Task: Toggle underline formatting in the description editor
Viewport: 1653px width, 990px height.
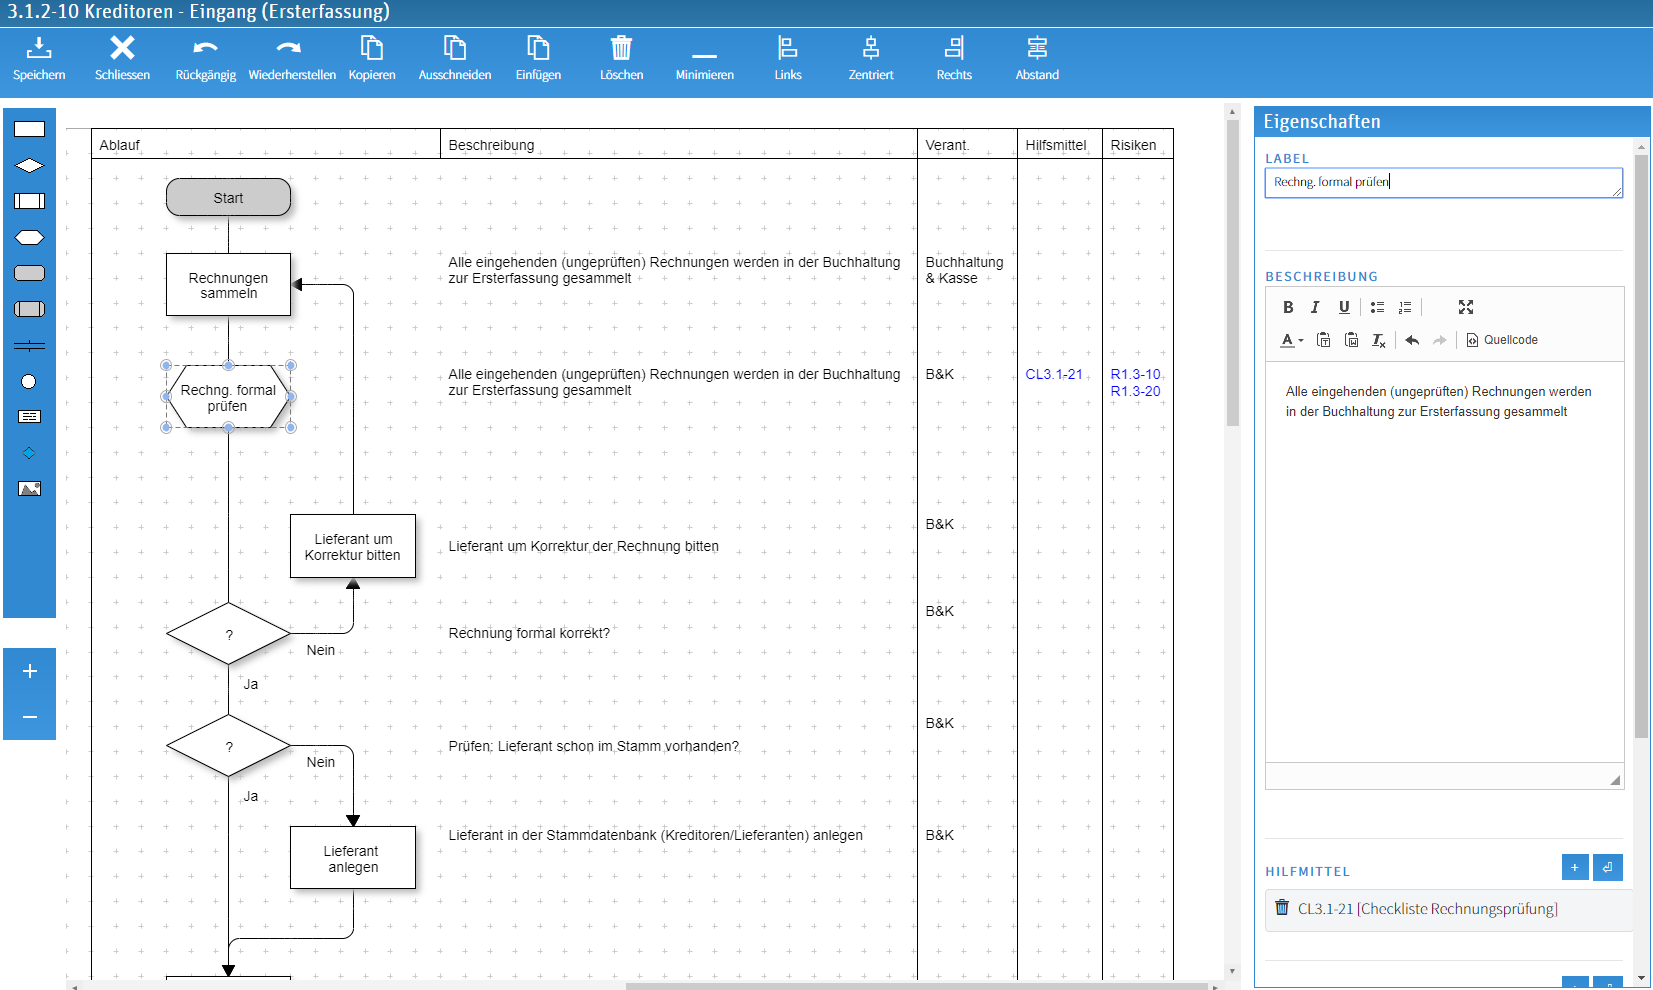Action: pyautogui.click(x=1344, y=307)
